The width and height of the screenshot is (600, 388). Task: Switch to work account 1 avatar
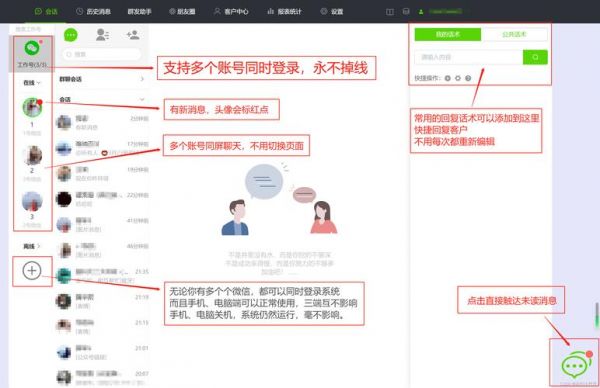click(32, 107)
